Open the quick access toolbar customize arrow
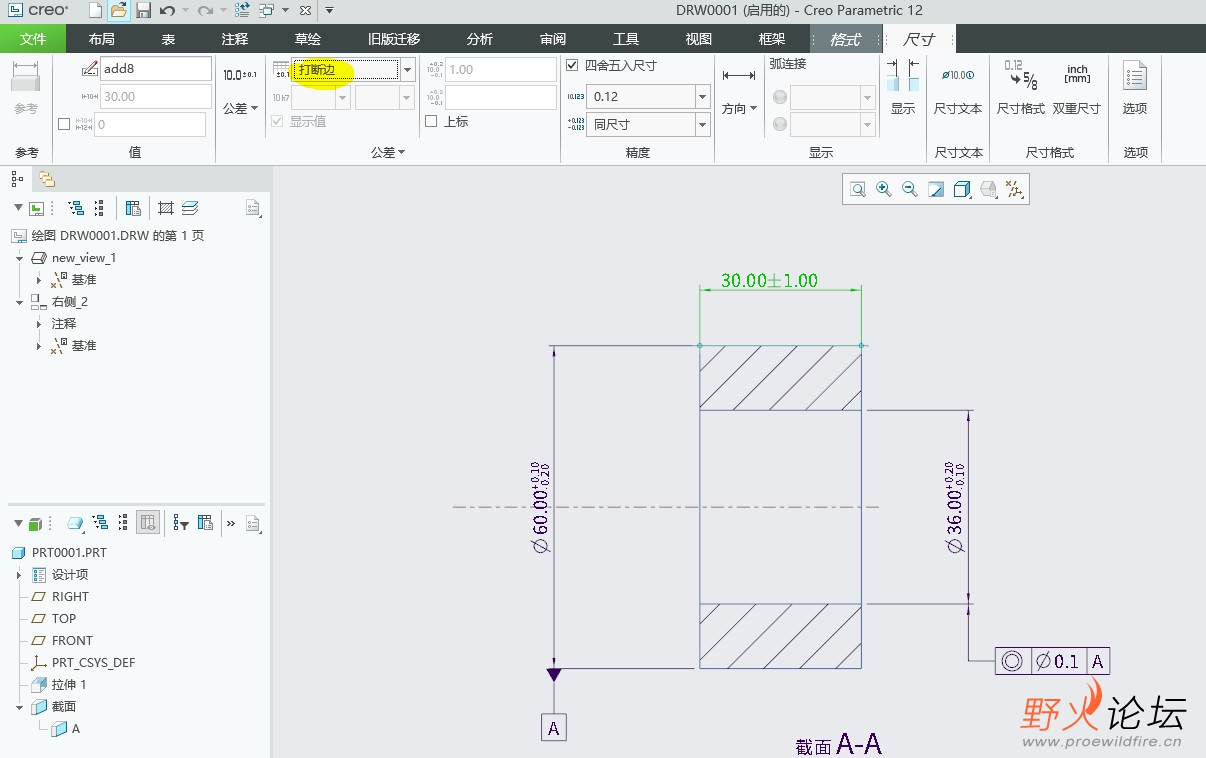This screenshot has width=1206, height=758. [x=330, y=10]
